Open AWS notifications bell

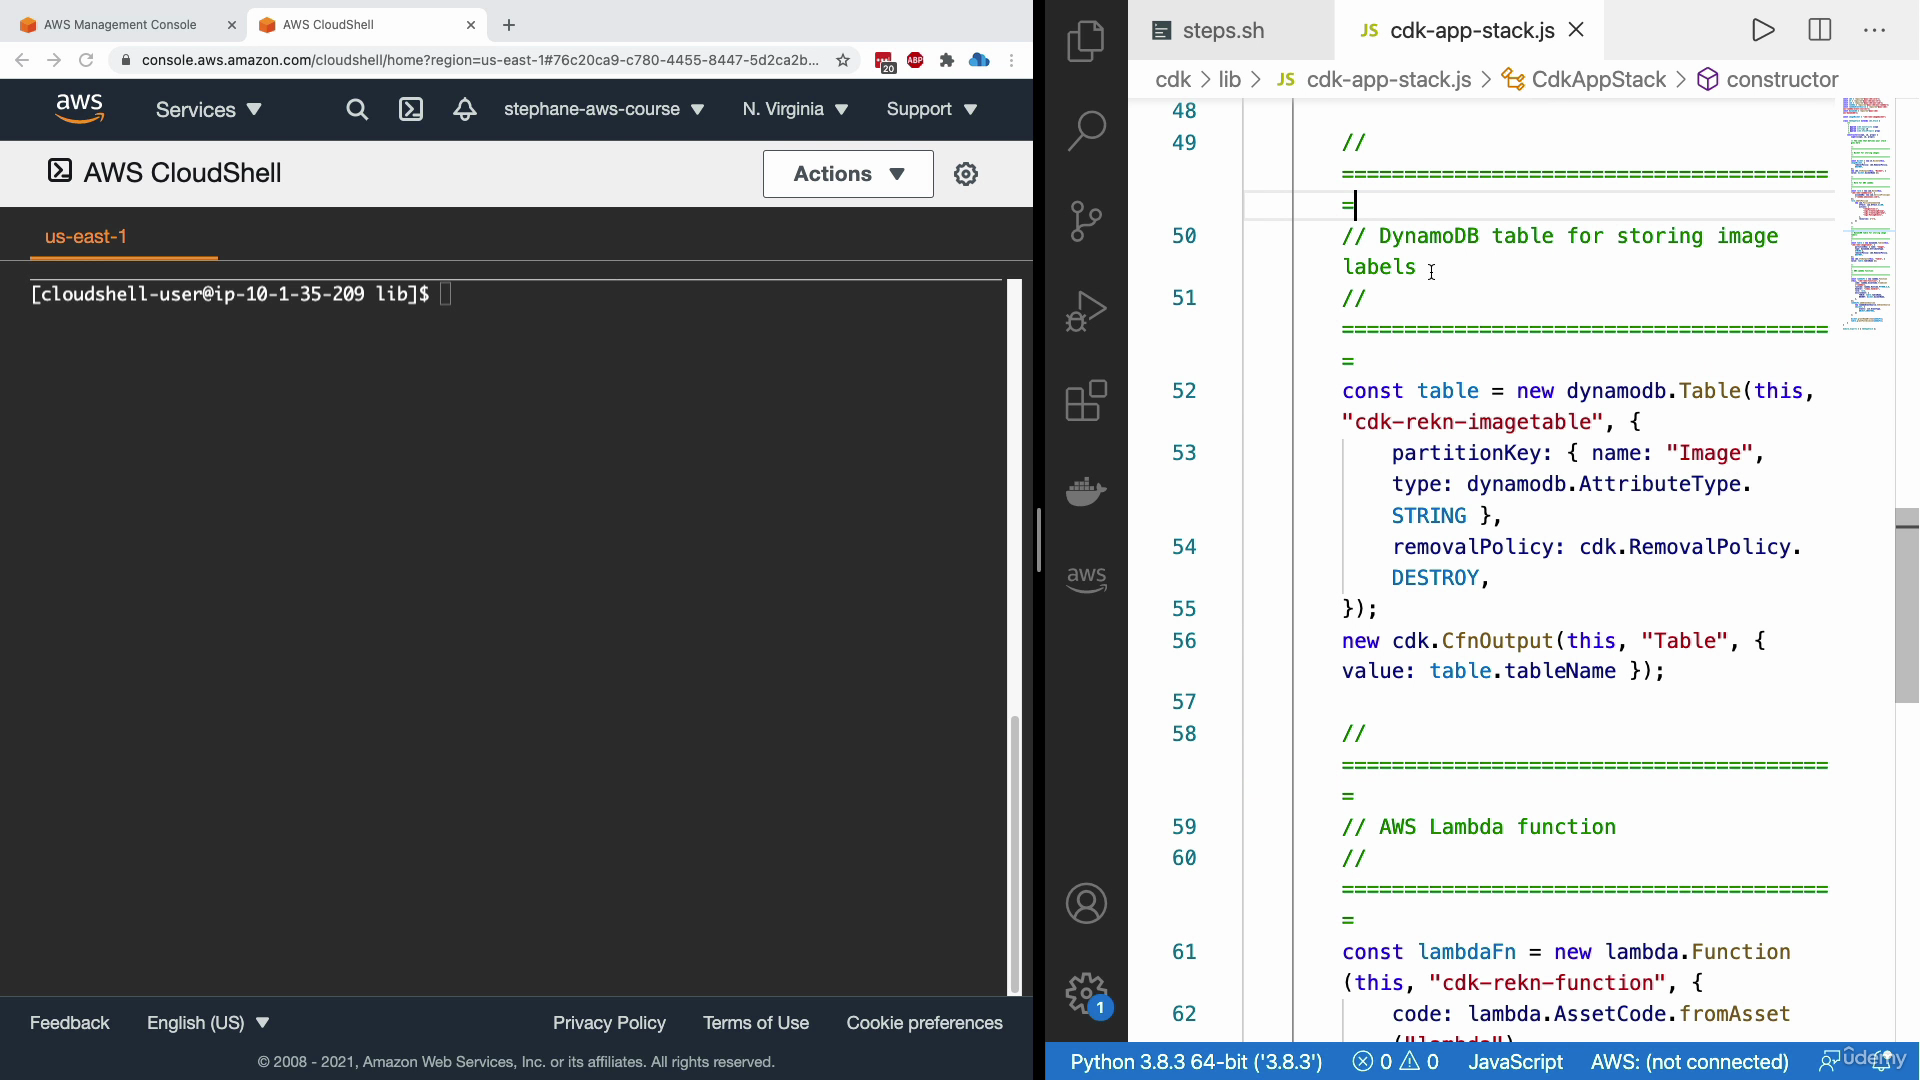[x=464, y=109]
